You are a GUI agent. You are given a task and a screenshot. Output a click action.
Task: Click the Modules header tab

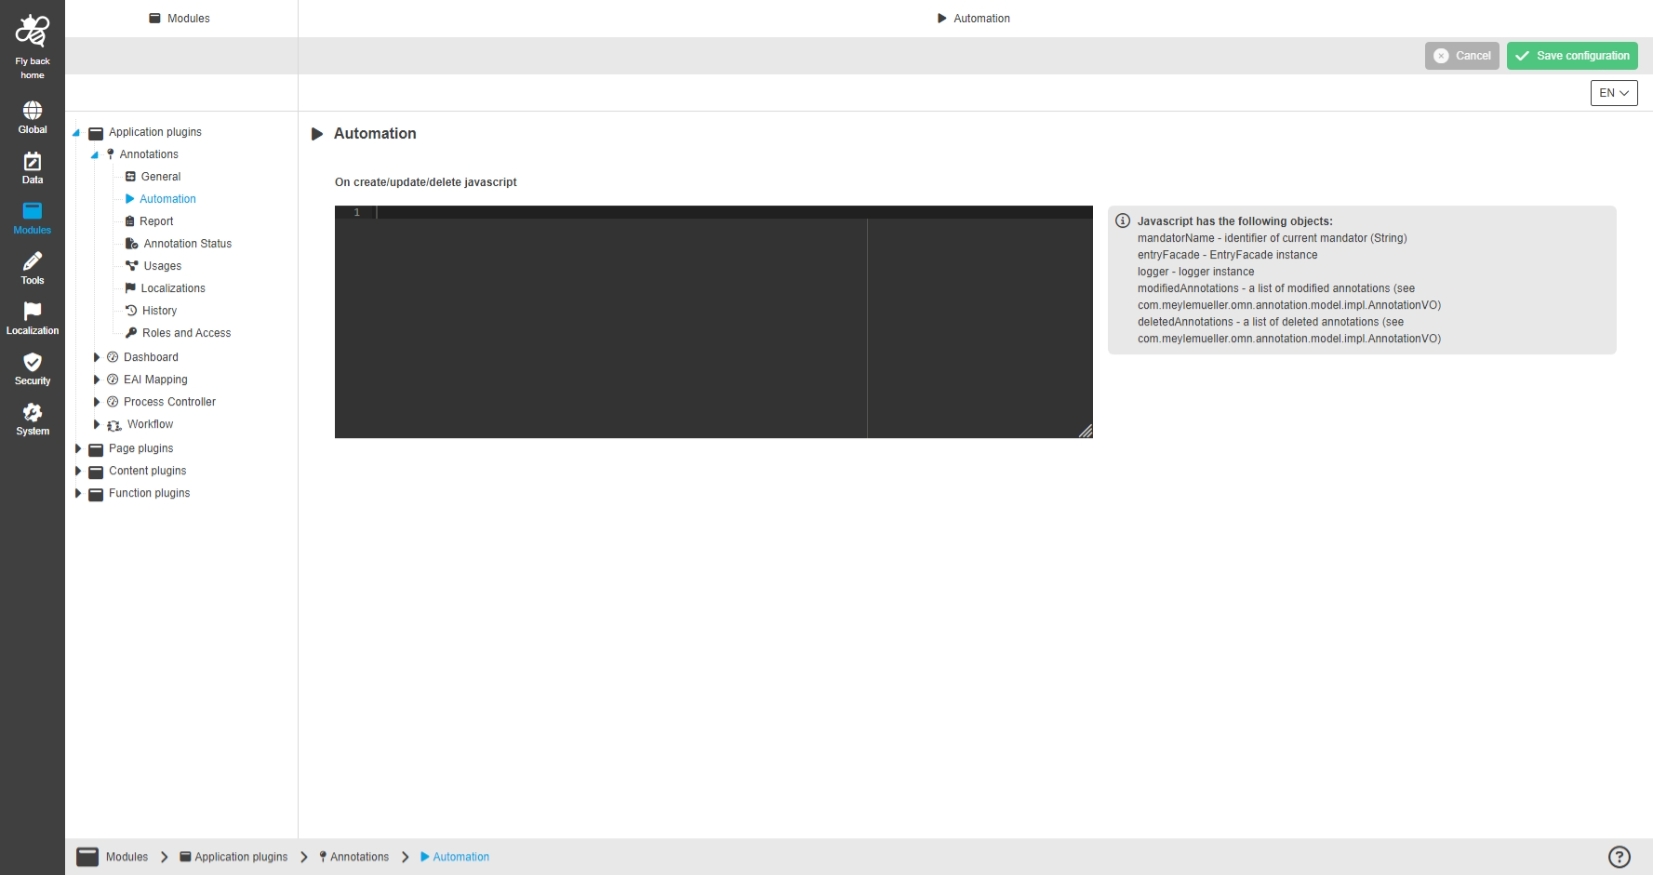tap(180, 19)
